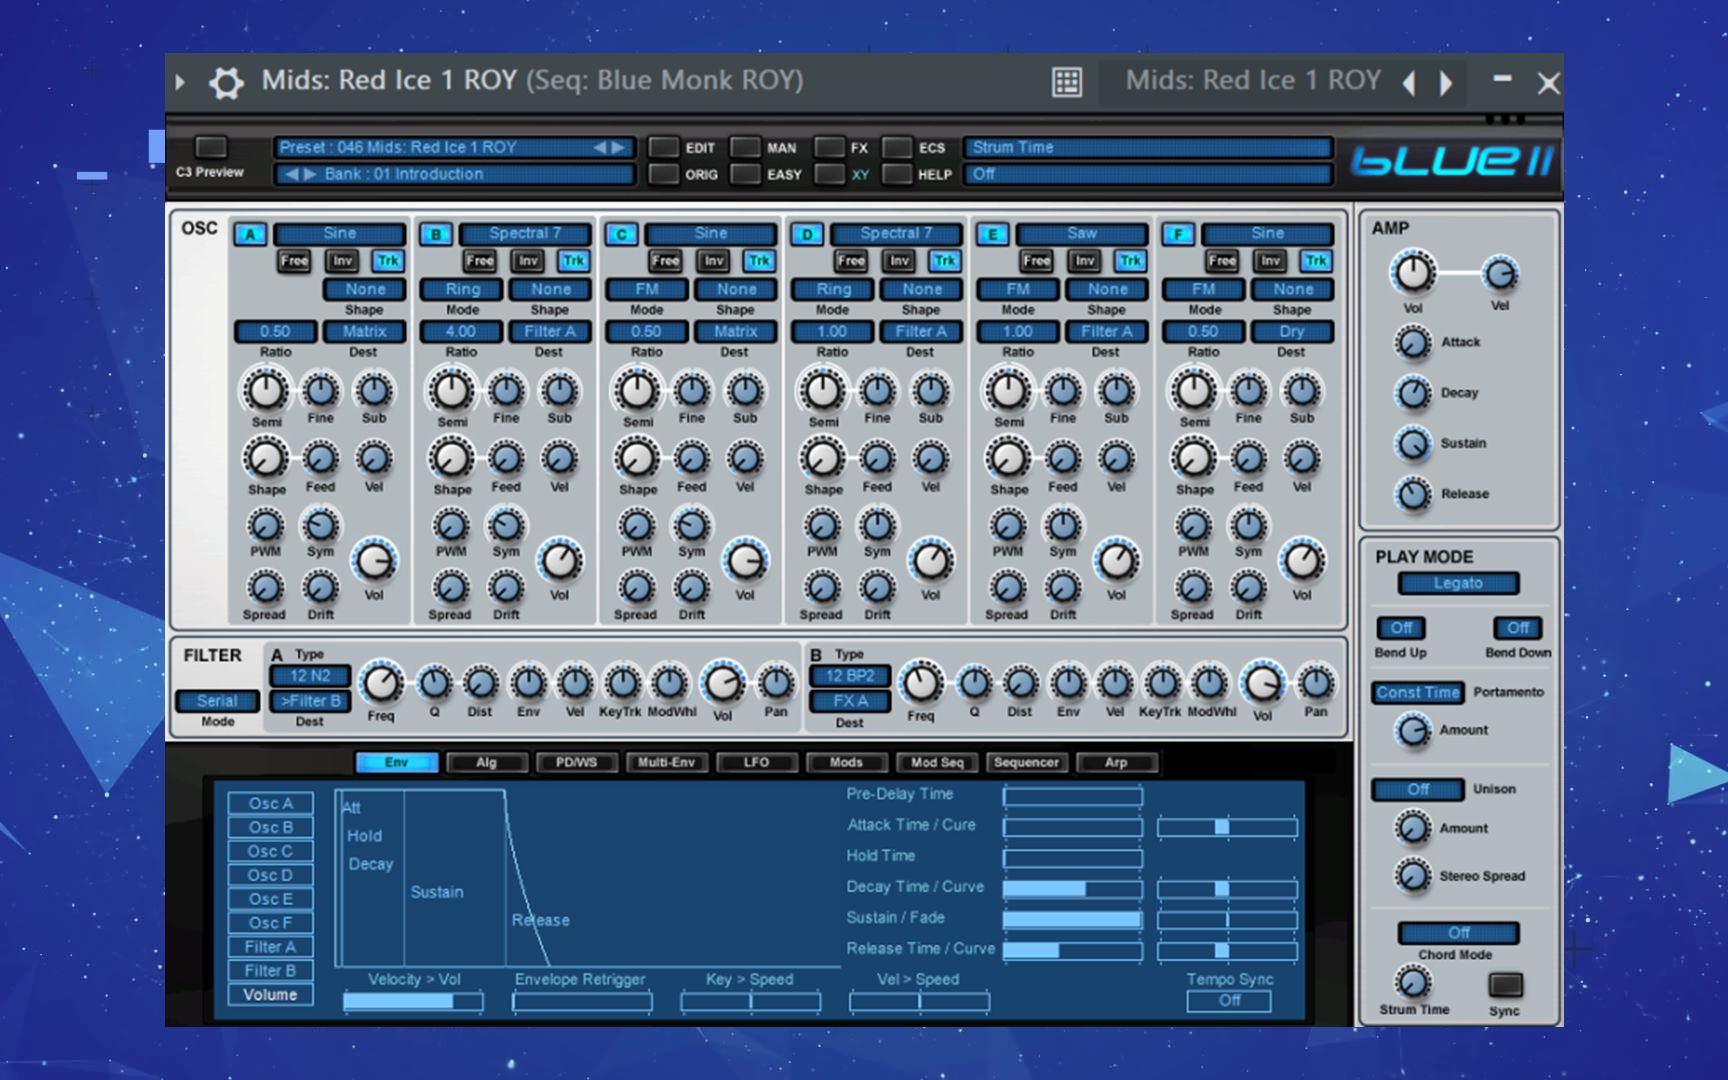
Task: Select oscillator E button
Action: (992, 234)
